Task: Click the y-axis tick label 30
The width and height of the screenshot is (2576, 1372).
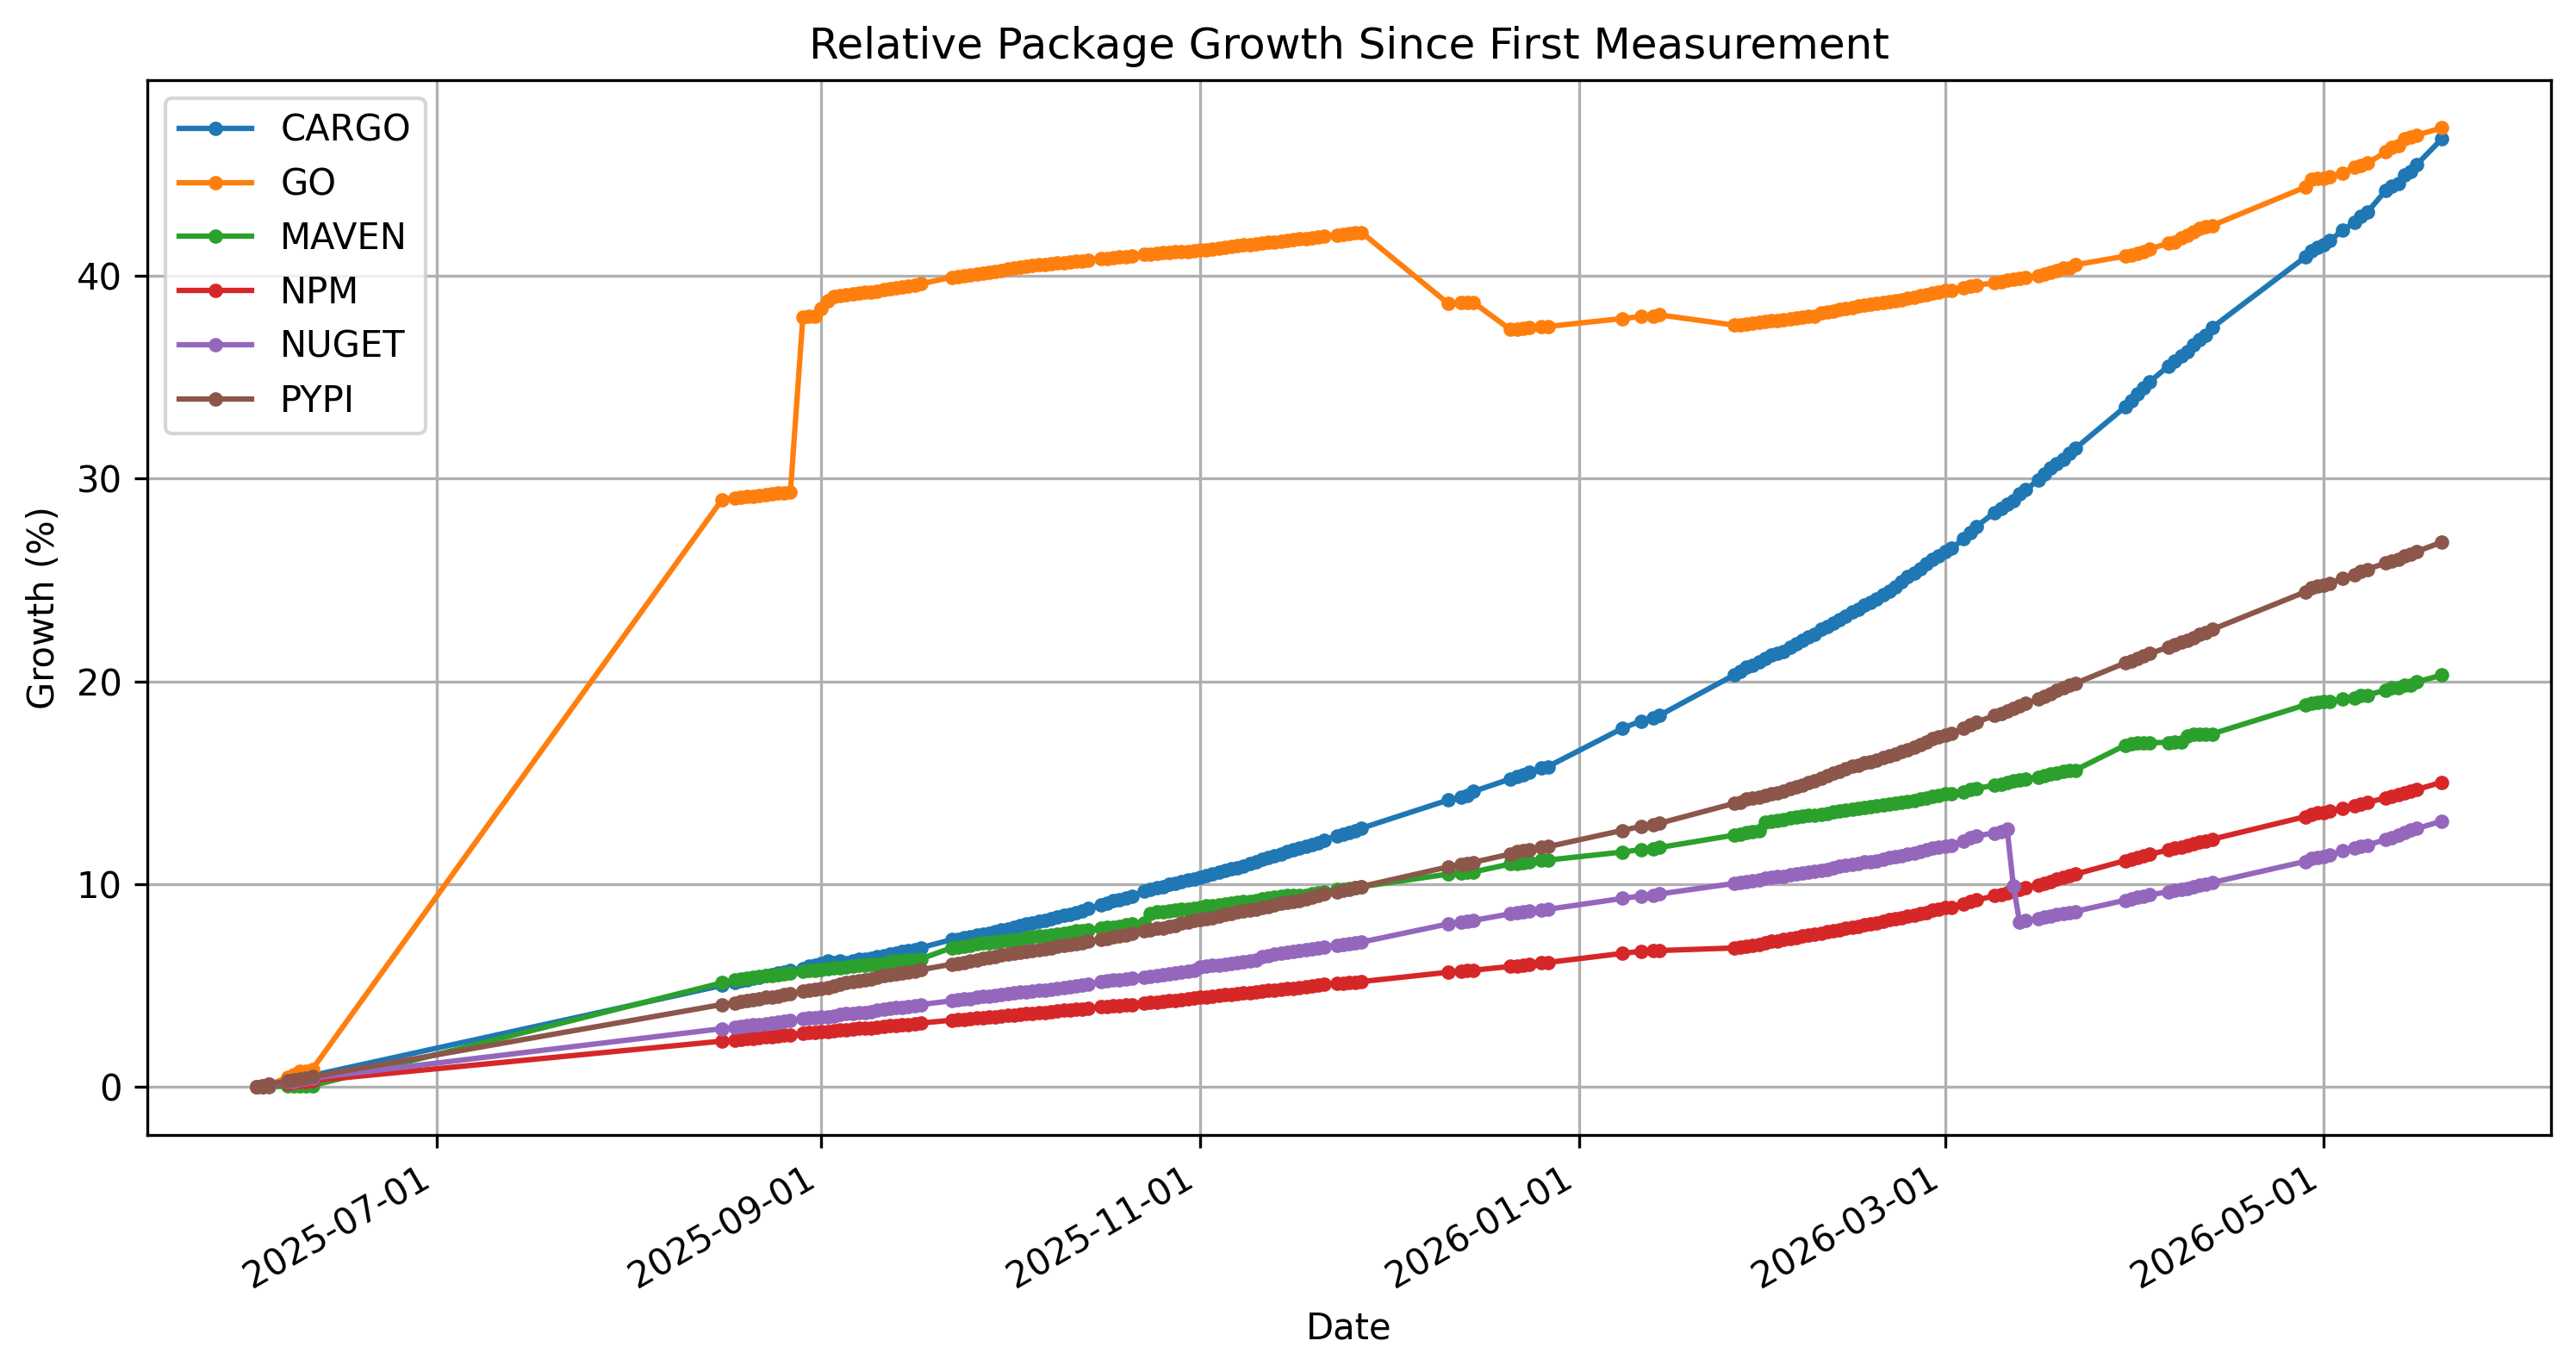Action: point(99,480)
